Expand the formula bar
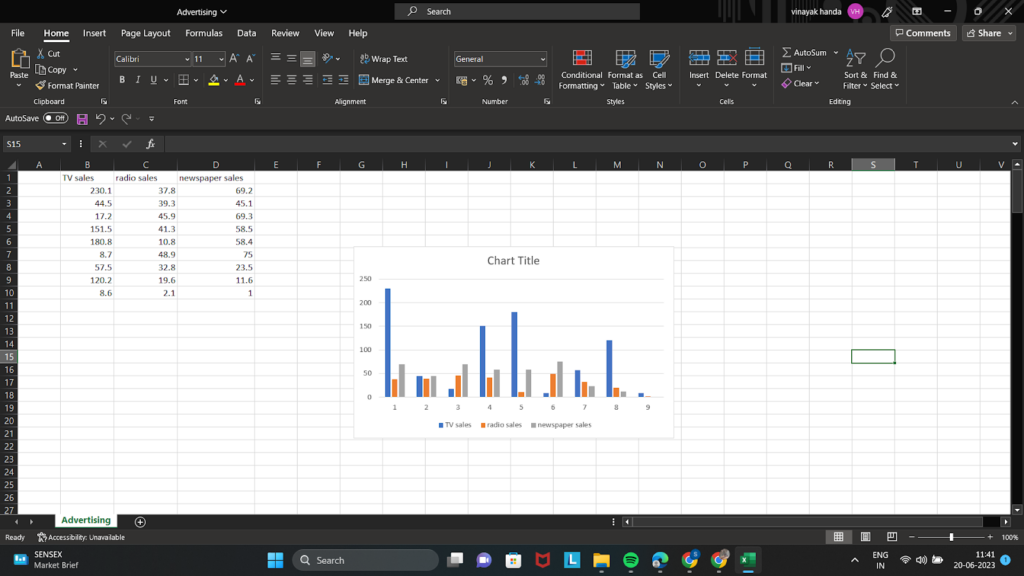 click(x=1015, y=144)
